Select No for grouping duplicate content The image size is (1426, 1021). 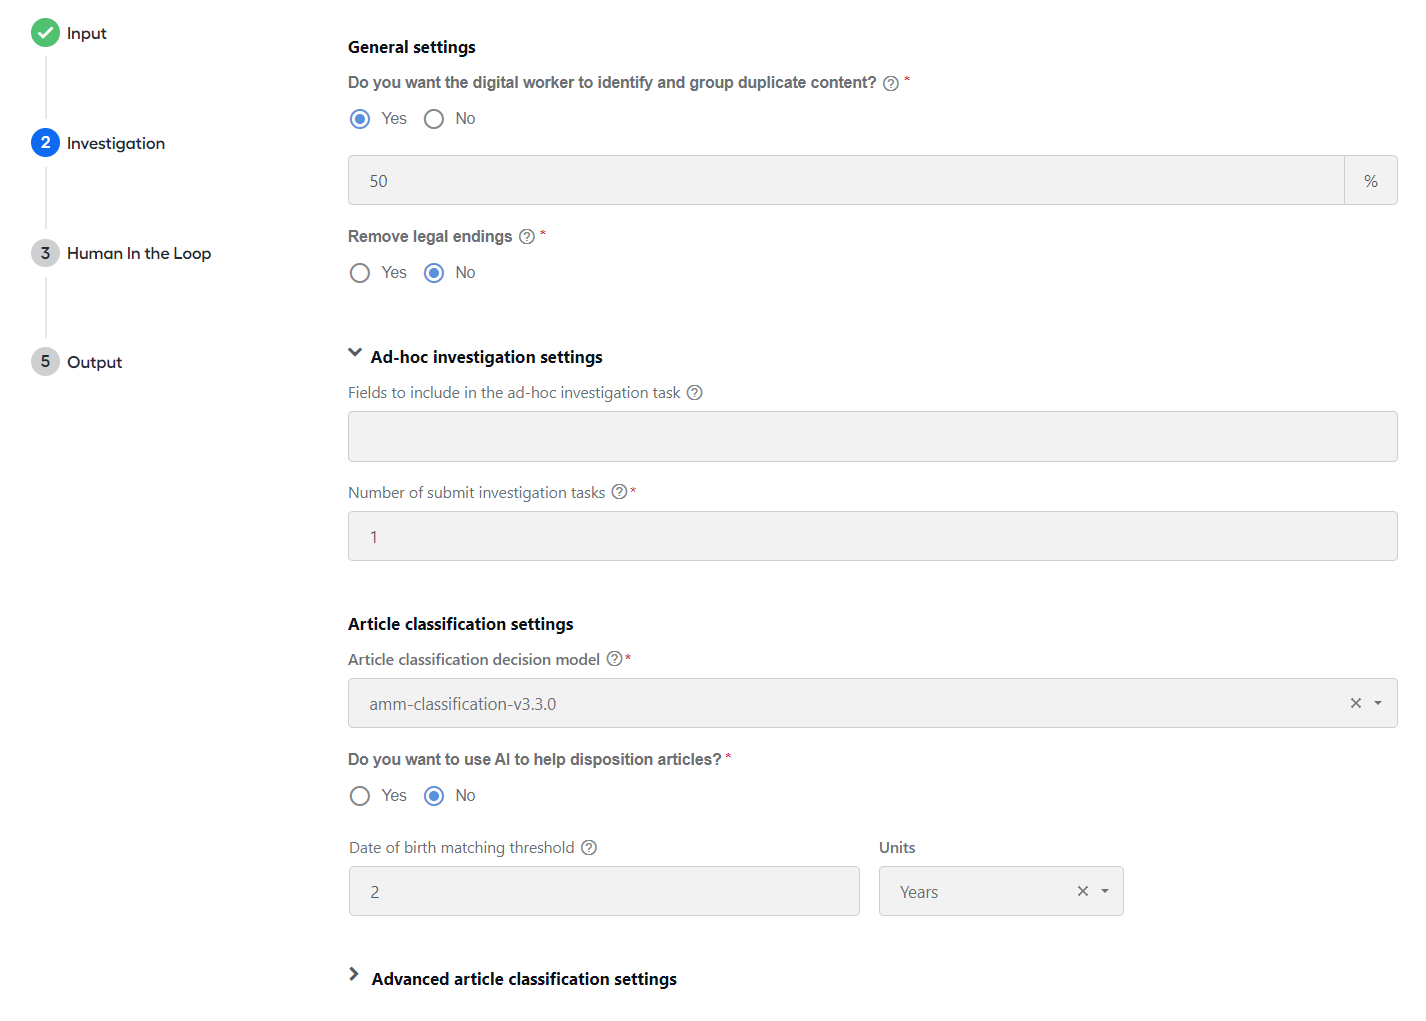pos(434,119)
